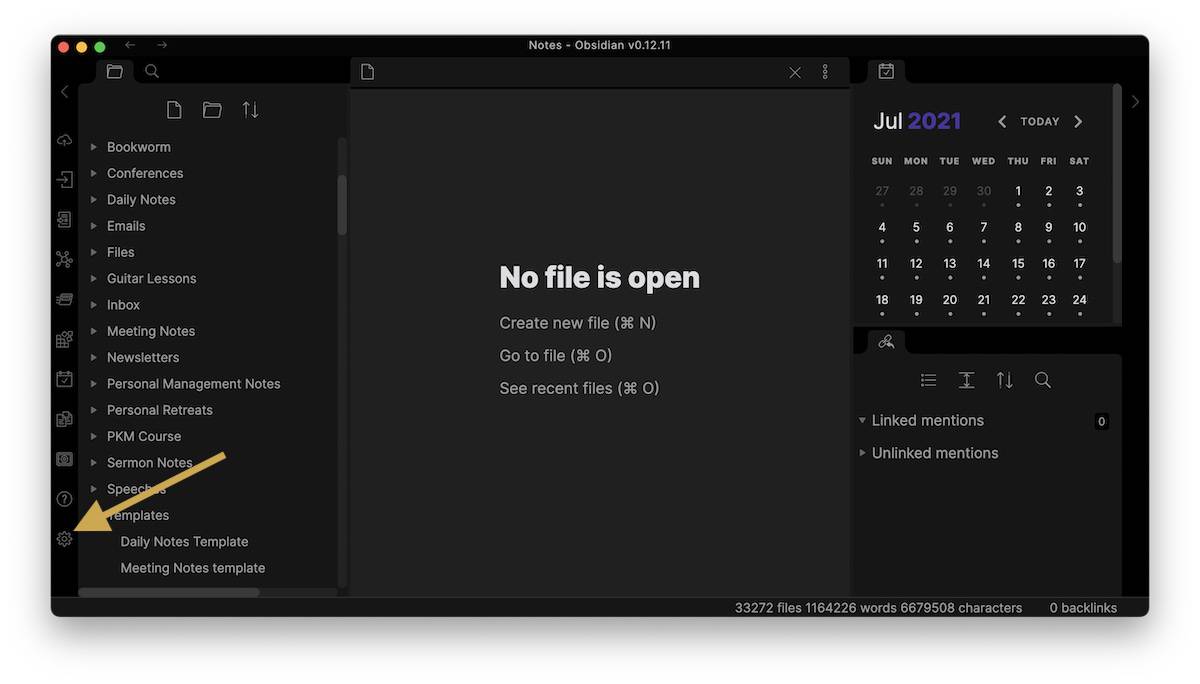Collapse the right sidebar with the chevron
The width and height of the screenshot is (1200, 684).
coord(1135,102)
